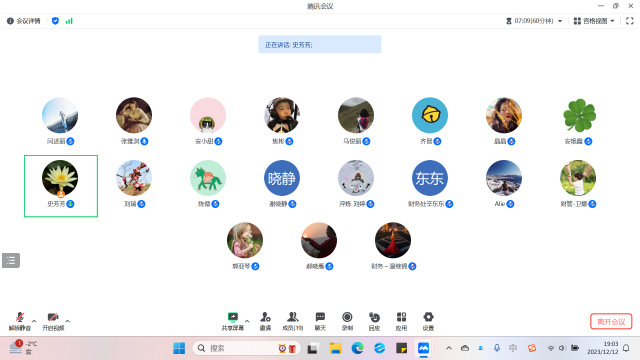
Task: Select the 东东 participant avatar
Action: point(430,178)
